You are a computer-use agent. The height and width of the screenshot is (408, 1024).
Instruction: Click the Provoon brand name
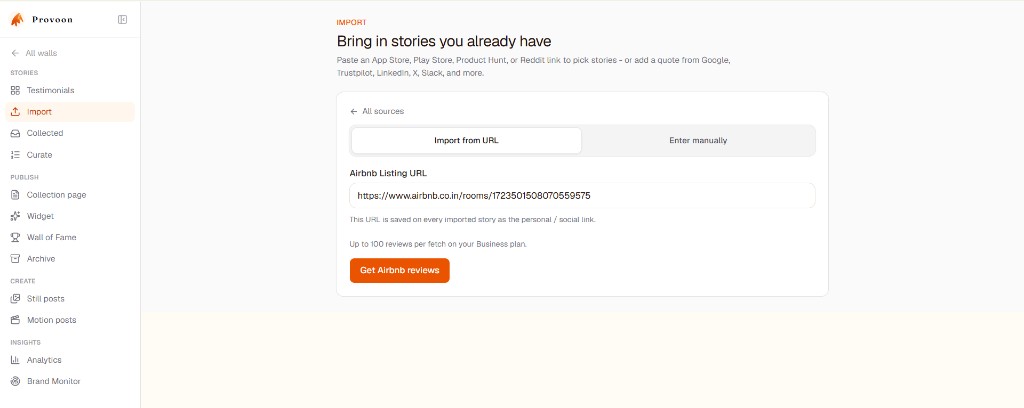52,20
